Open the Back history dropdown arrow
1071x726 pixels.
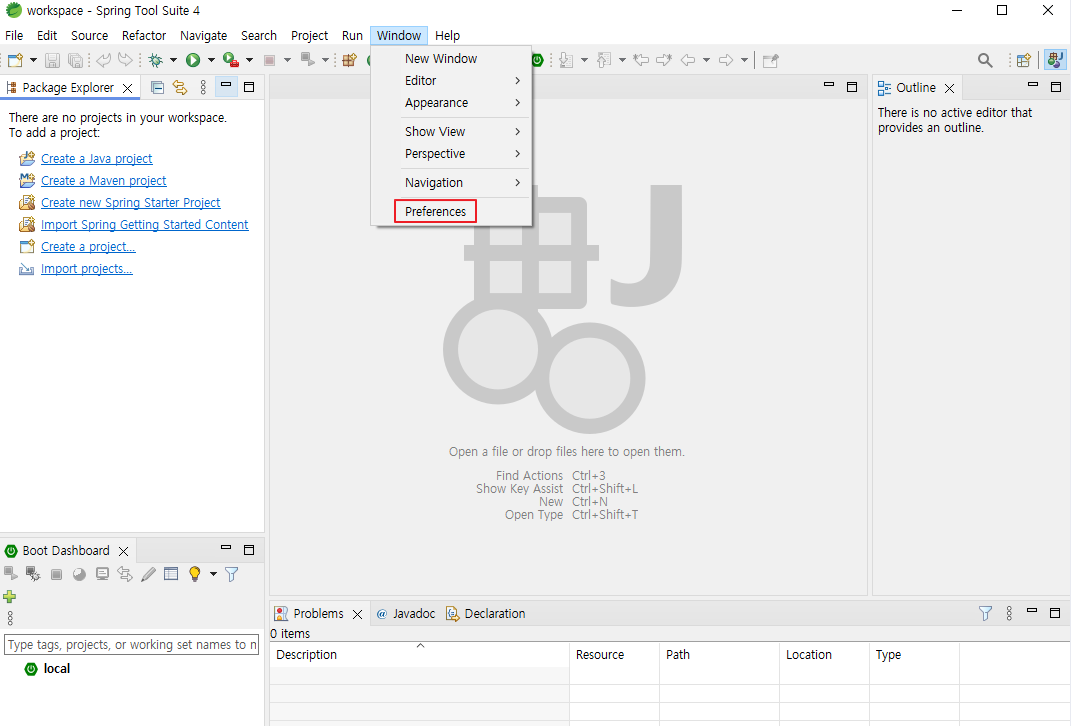pyautogui.click(x=706, y=60)
